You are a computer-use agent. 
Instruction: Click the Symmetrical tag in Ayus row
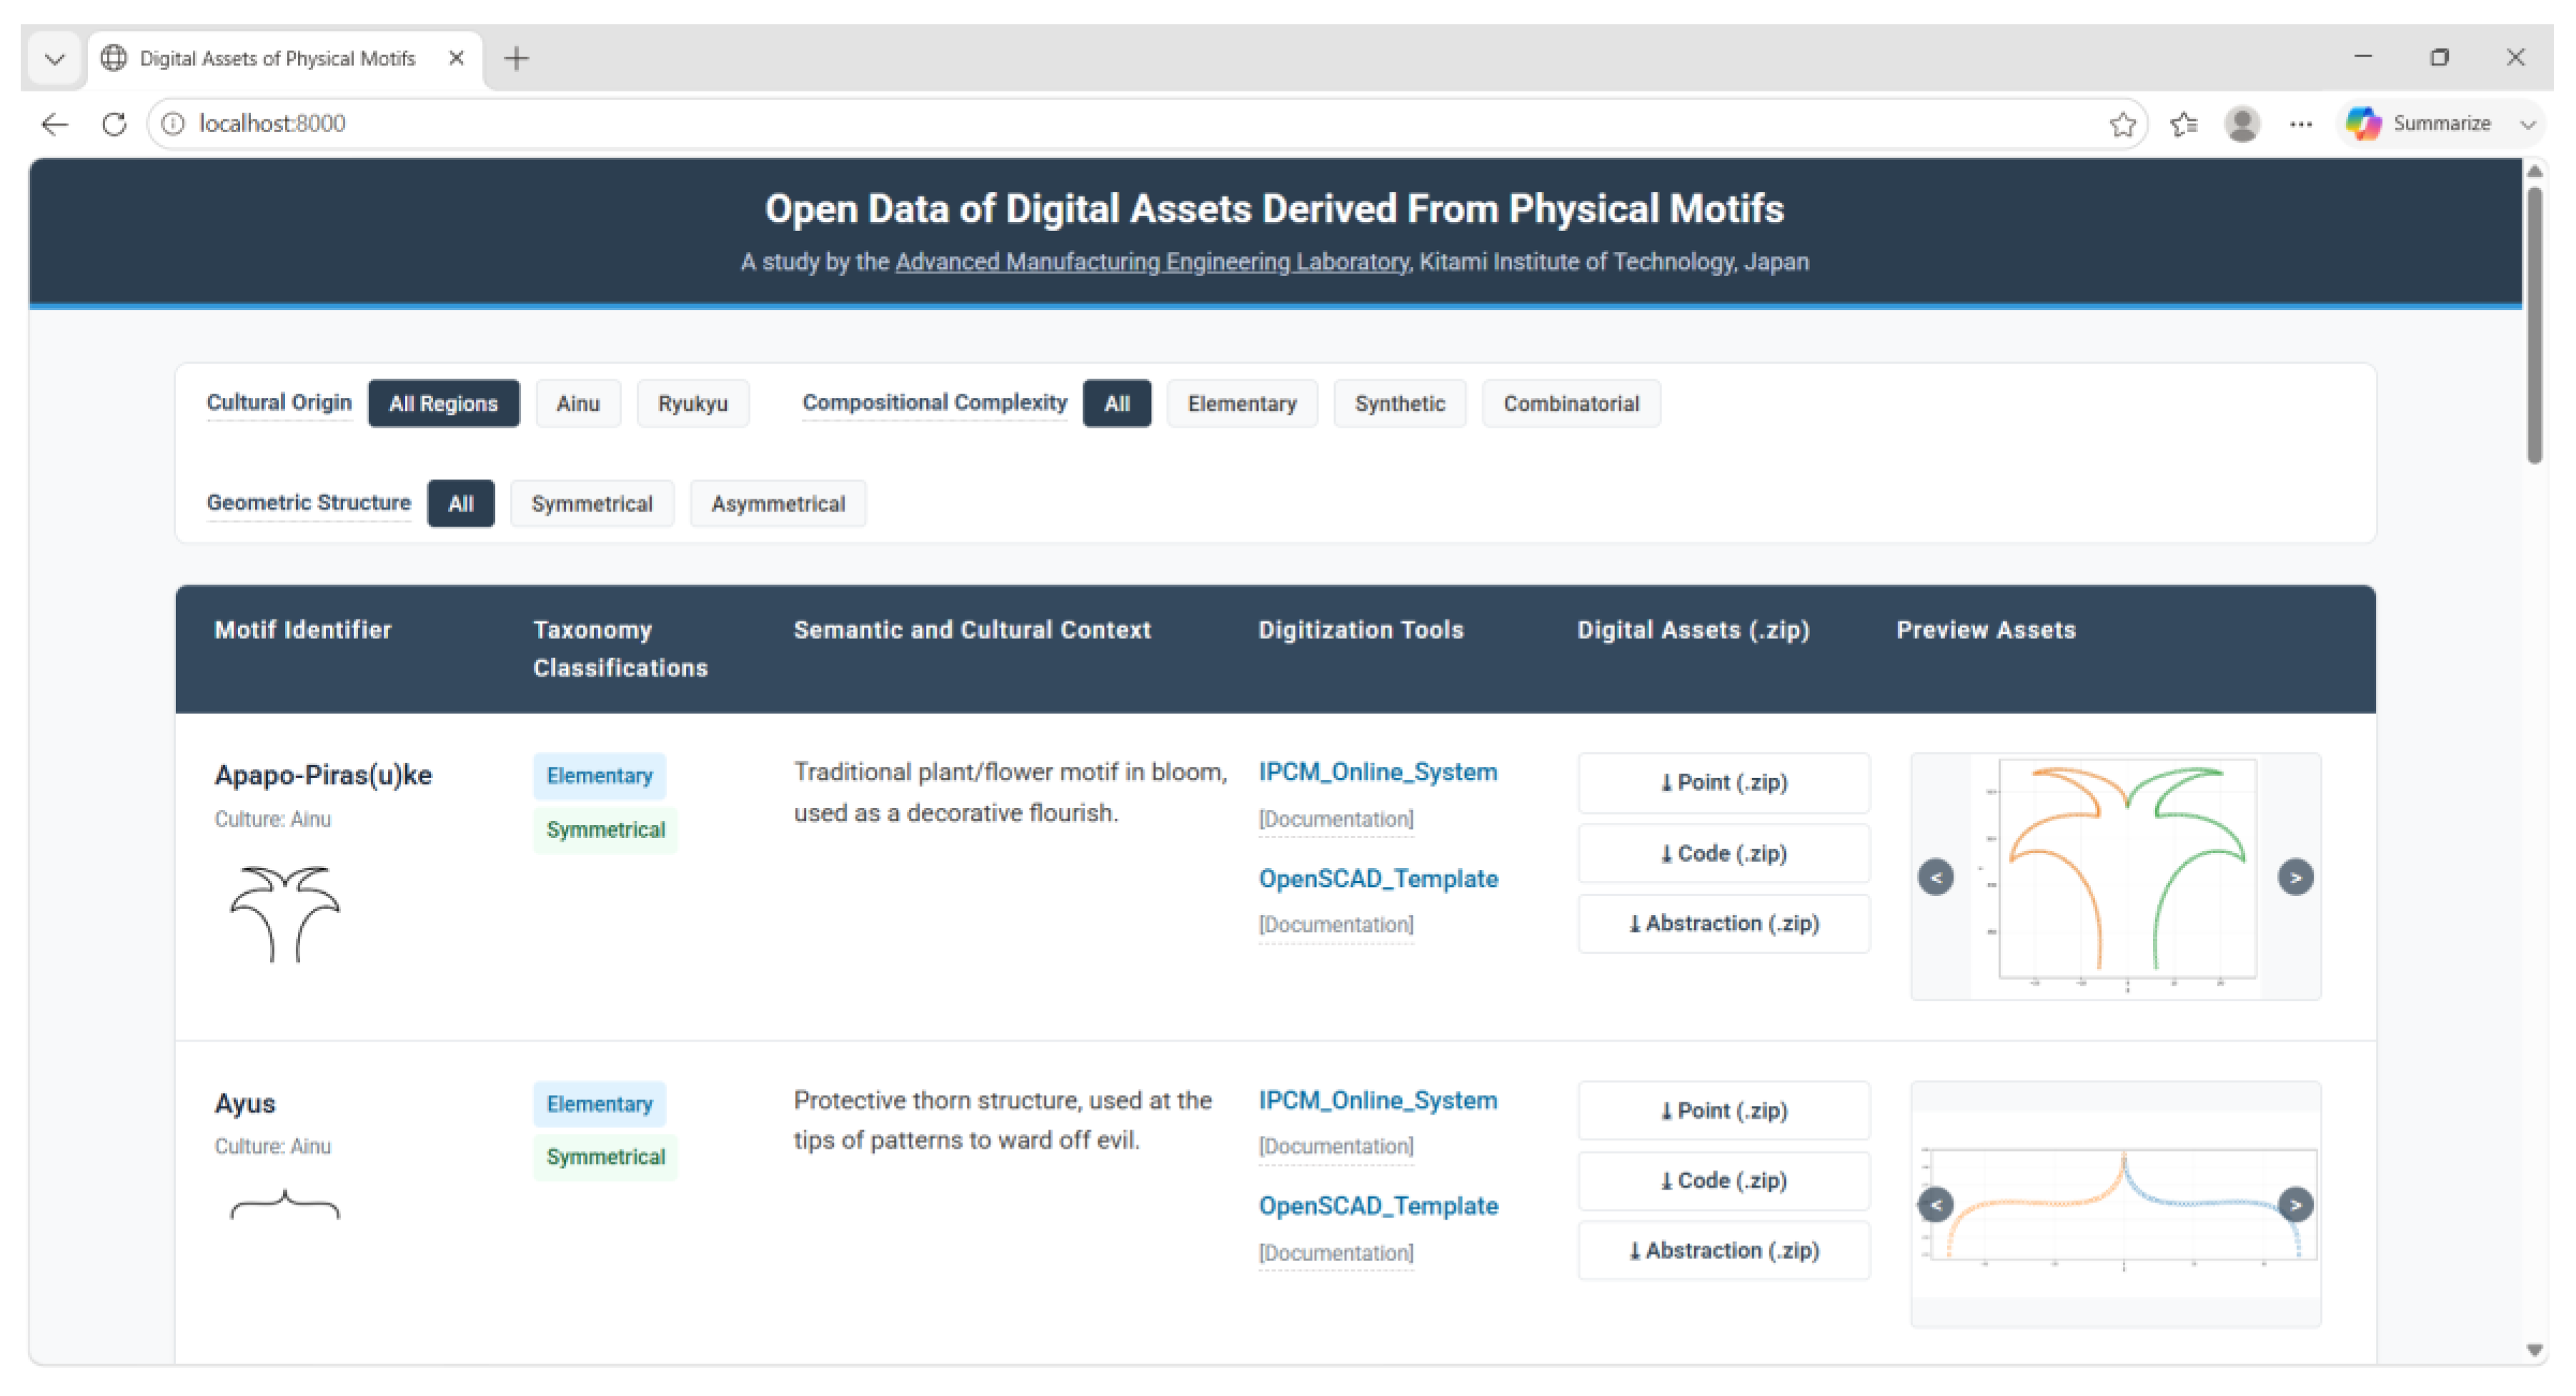click(x=605, y=1158)
